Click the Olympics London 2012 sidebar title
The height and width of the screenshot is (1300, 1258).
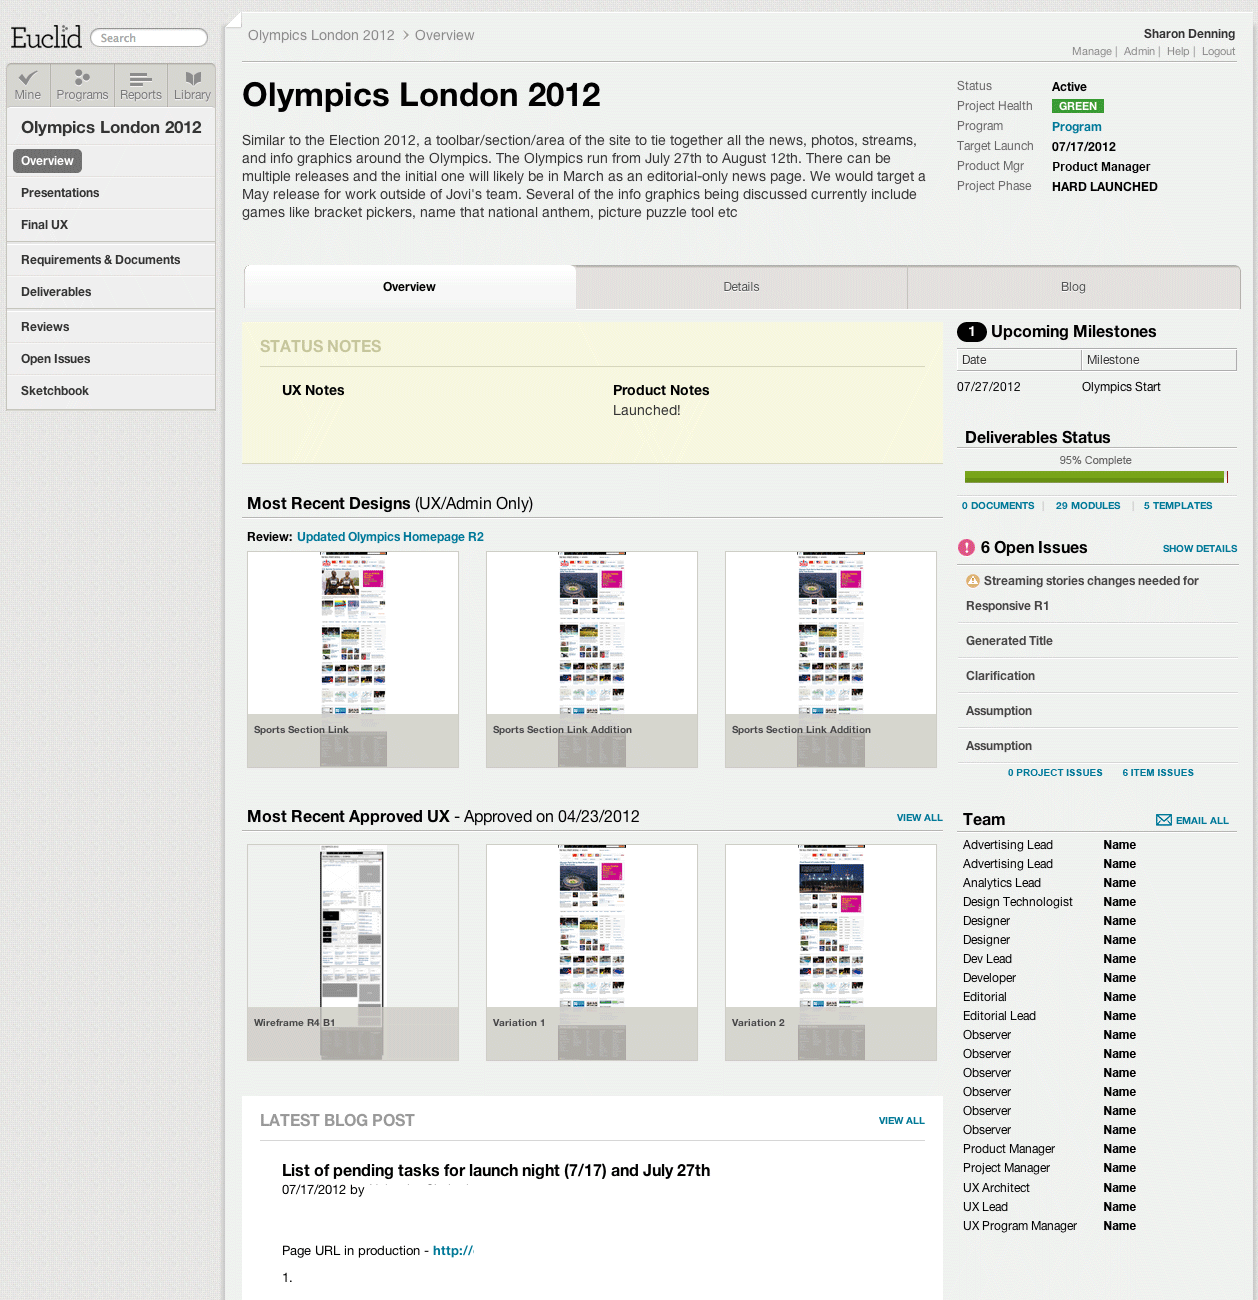click(111, 127)
